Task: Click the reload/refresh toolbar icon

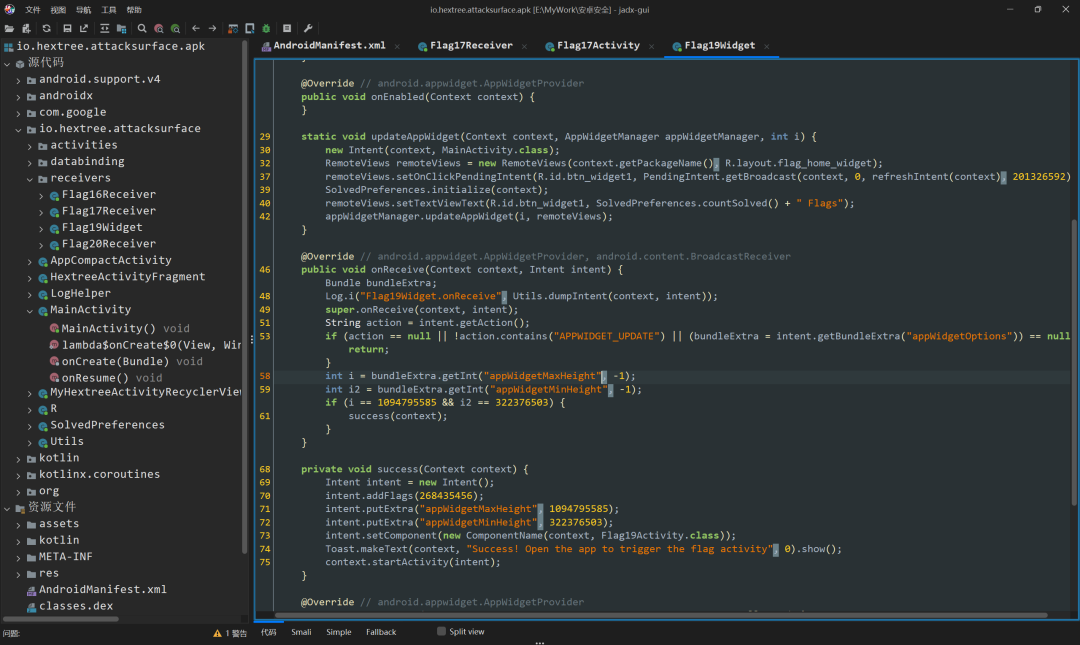Action: (46, 29)
